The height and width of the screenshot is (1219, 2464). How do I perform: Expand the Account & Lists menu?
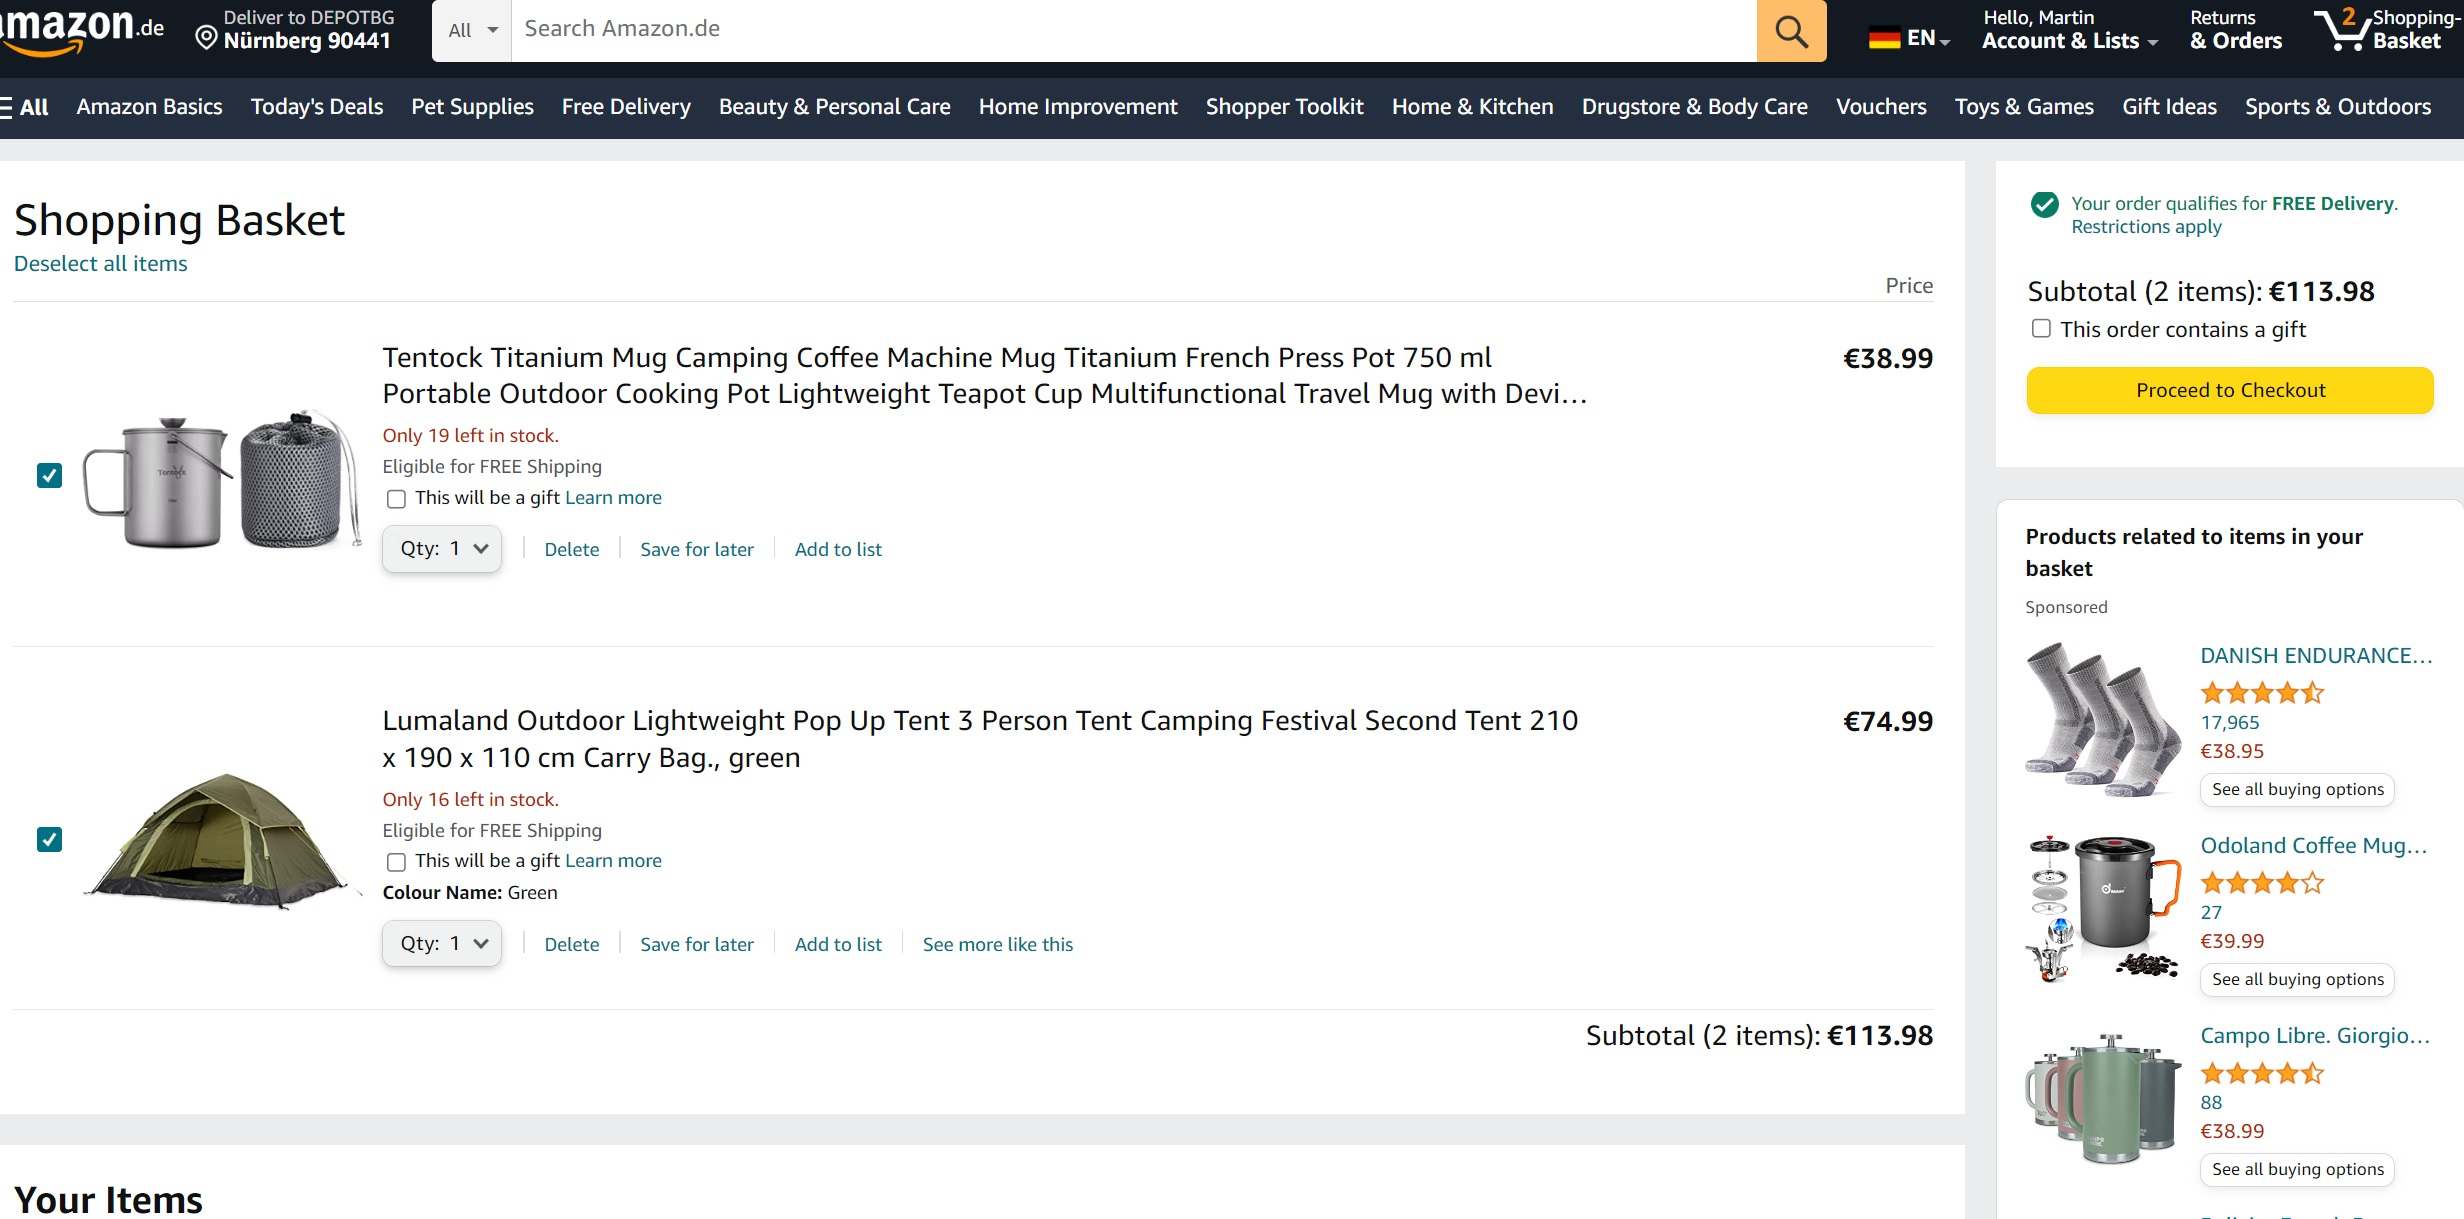[x=2070, y=30]
